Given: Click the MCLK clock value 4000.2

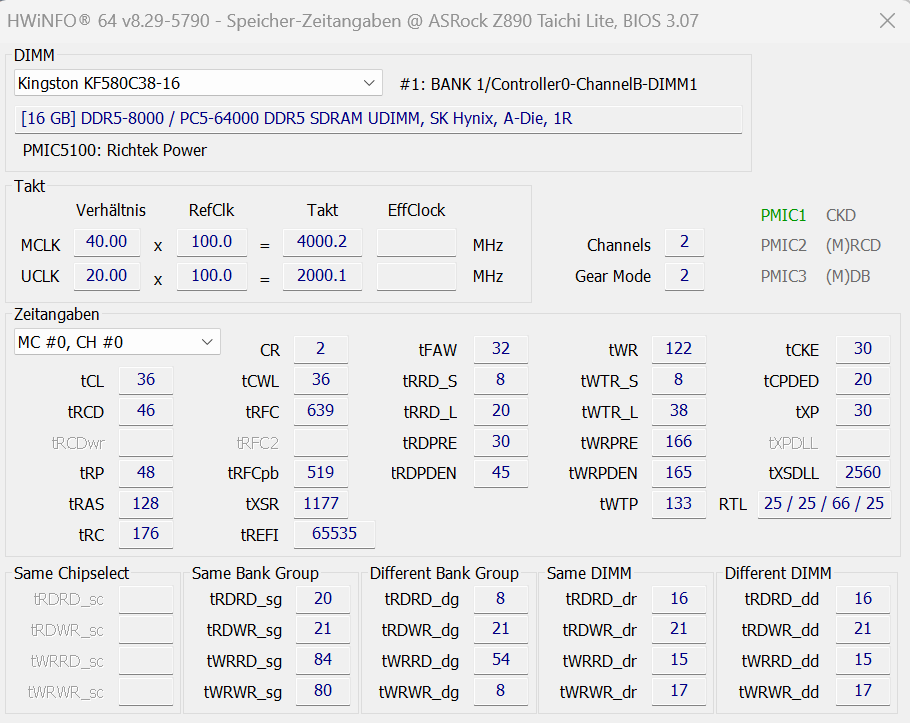Looking at the screenshot, I should click(322, 242).
